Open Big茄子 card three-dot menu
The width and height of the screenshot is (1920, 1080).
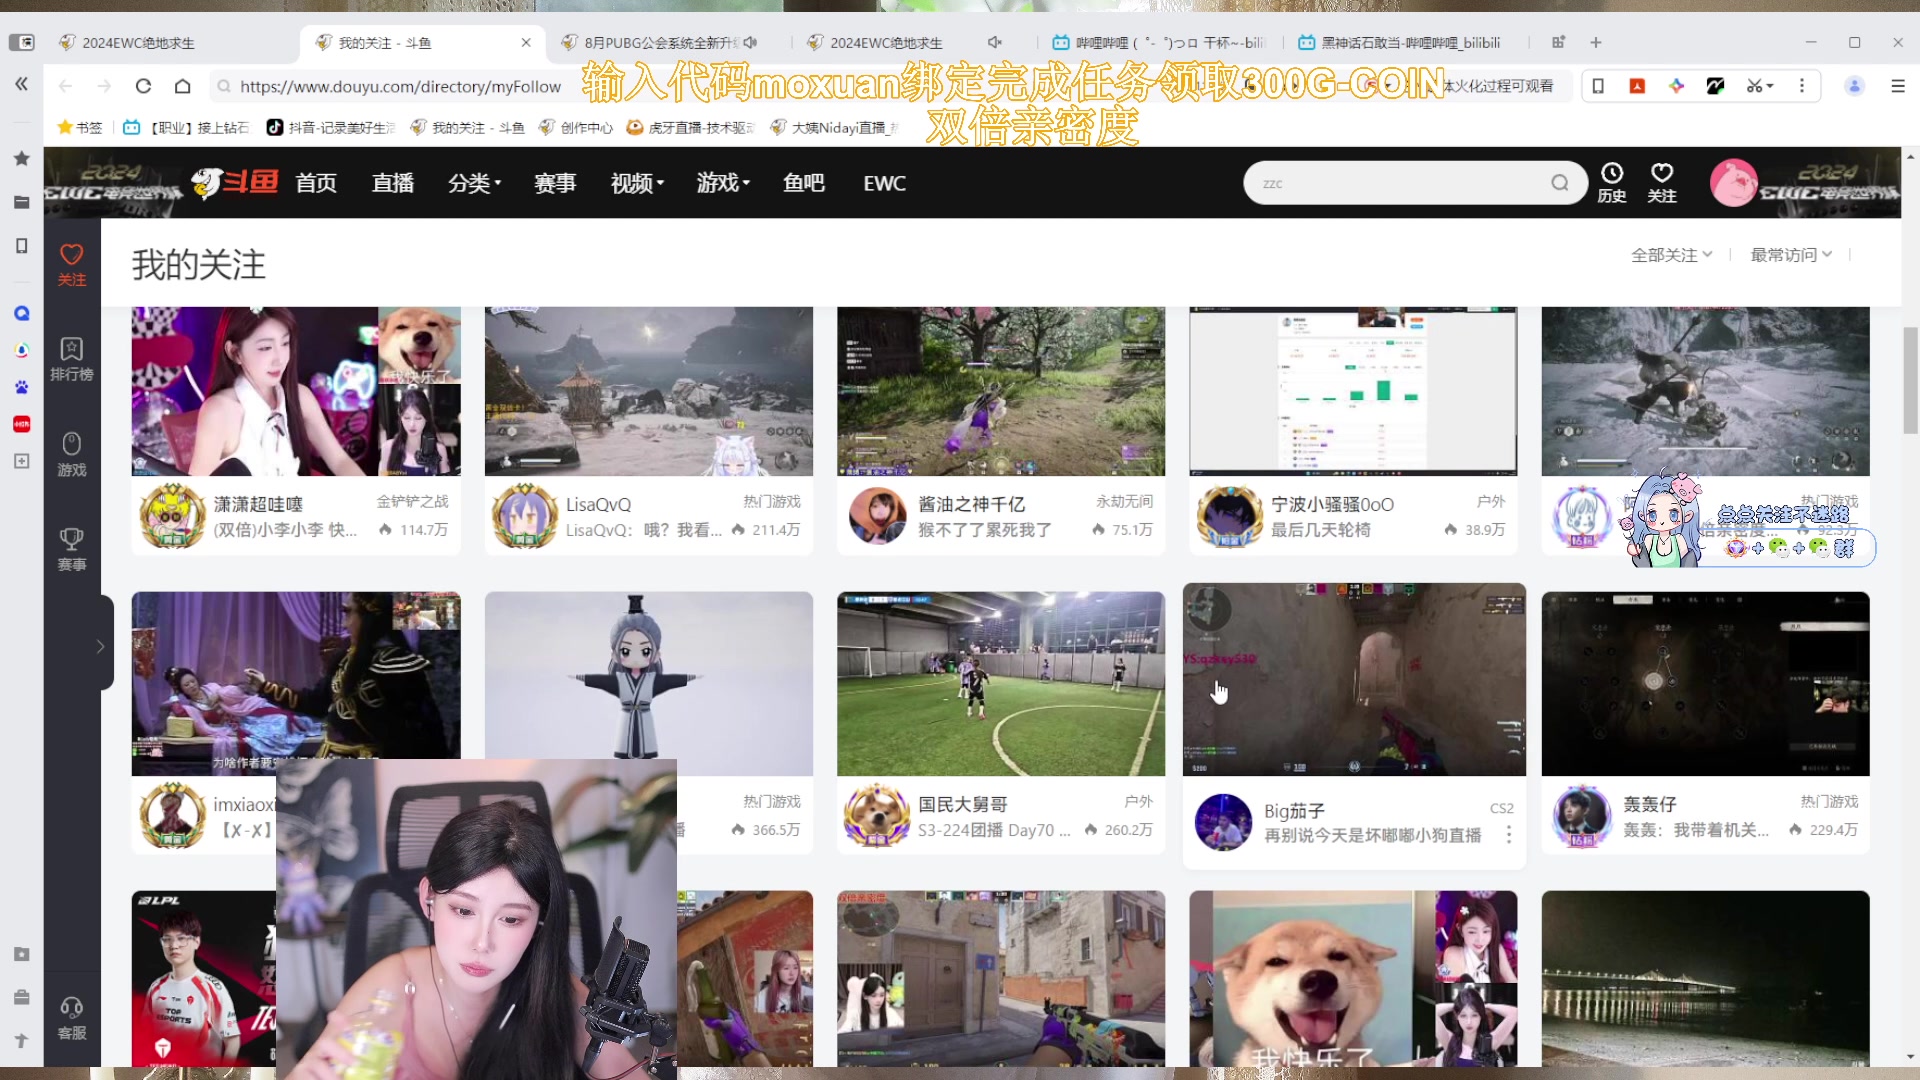pyautogui.click(x=1509, y=834)
